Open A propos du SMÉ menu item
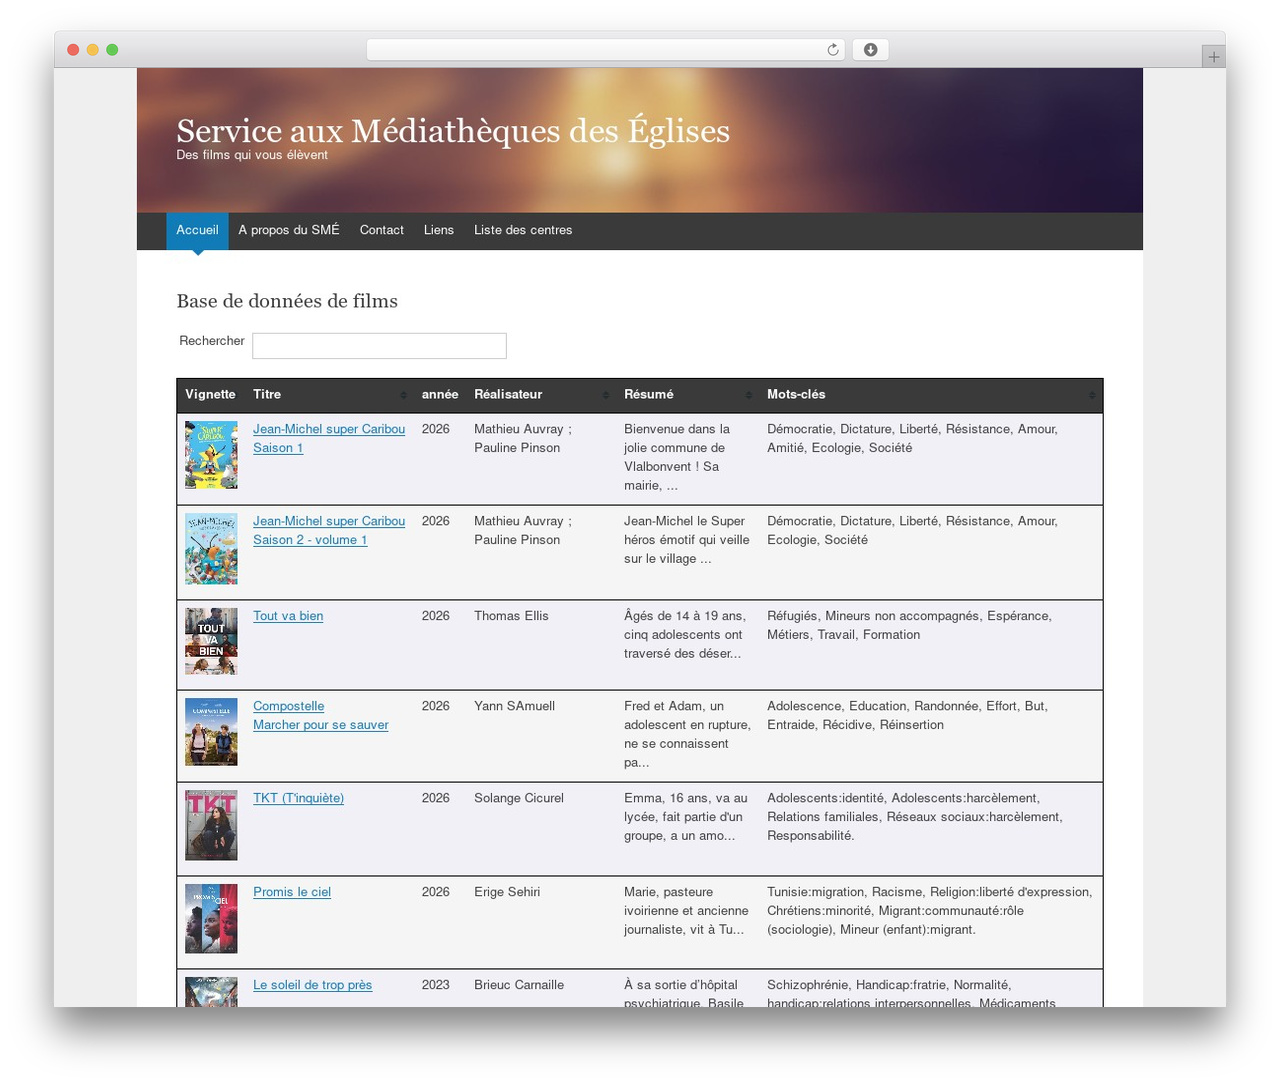The height and width of the screenshot is (1084, 1280). click(289, 230)
